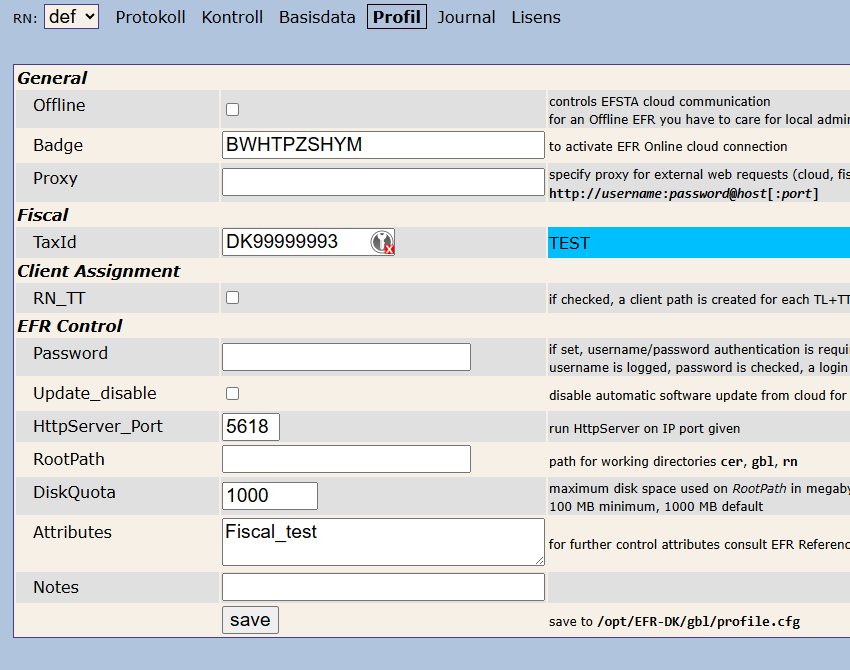Click the key icon in TaxId field
This screenshot has width=850, height=670.
(382, 242)
